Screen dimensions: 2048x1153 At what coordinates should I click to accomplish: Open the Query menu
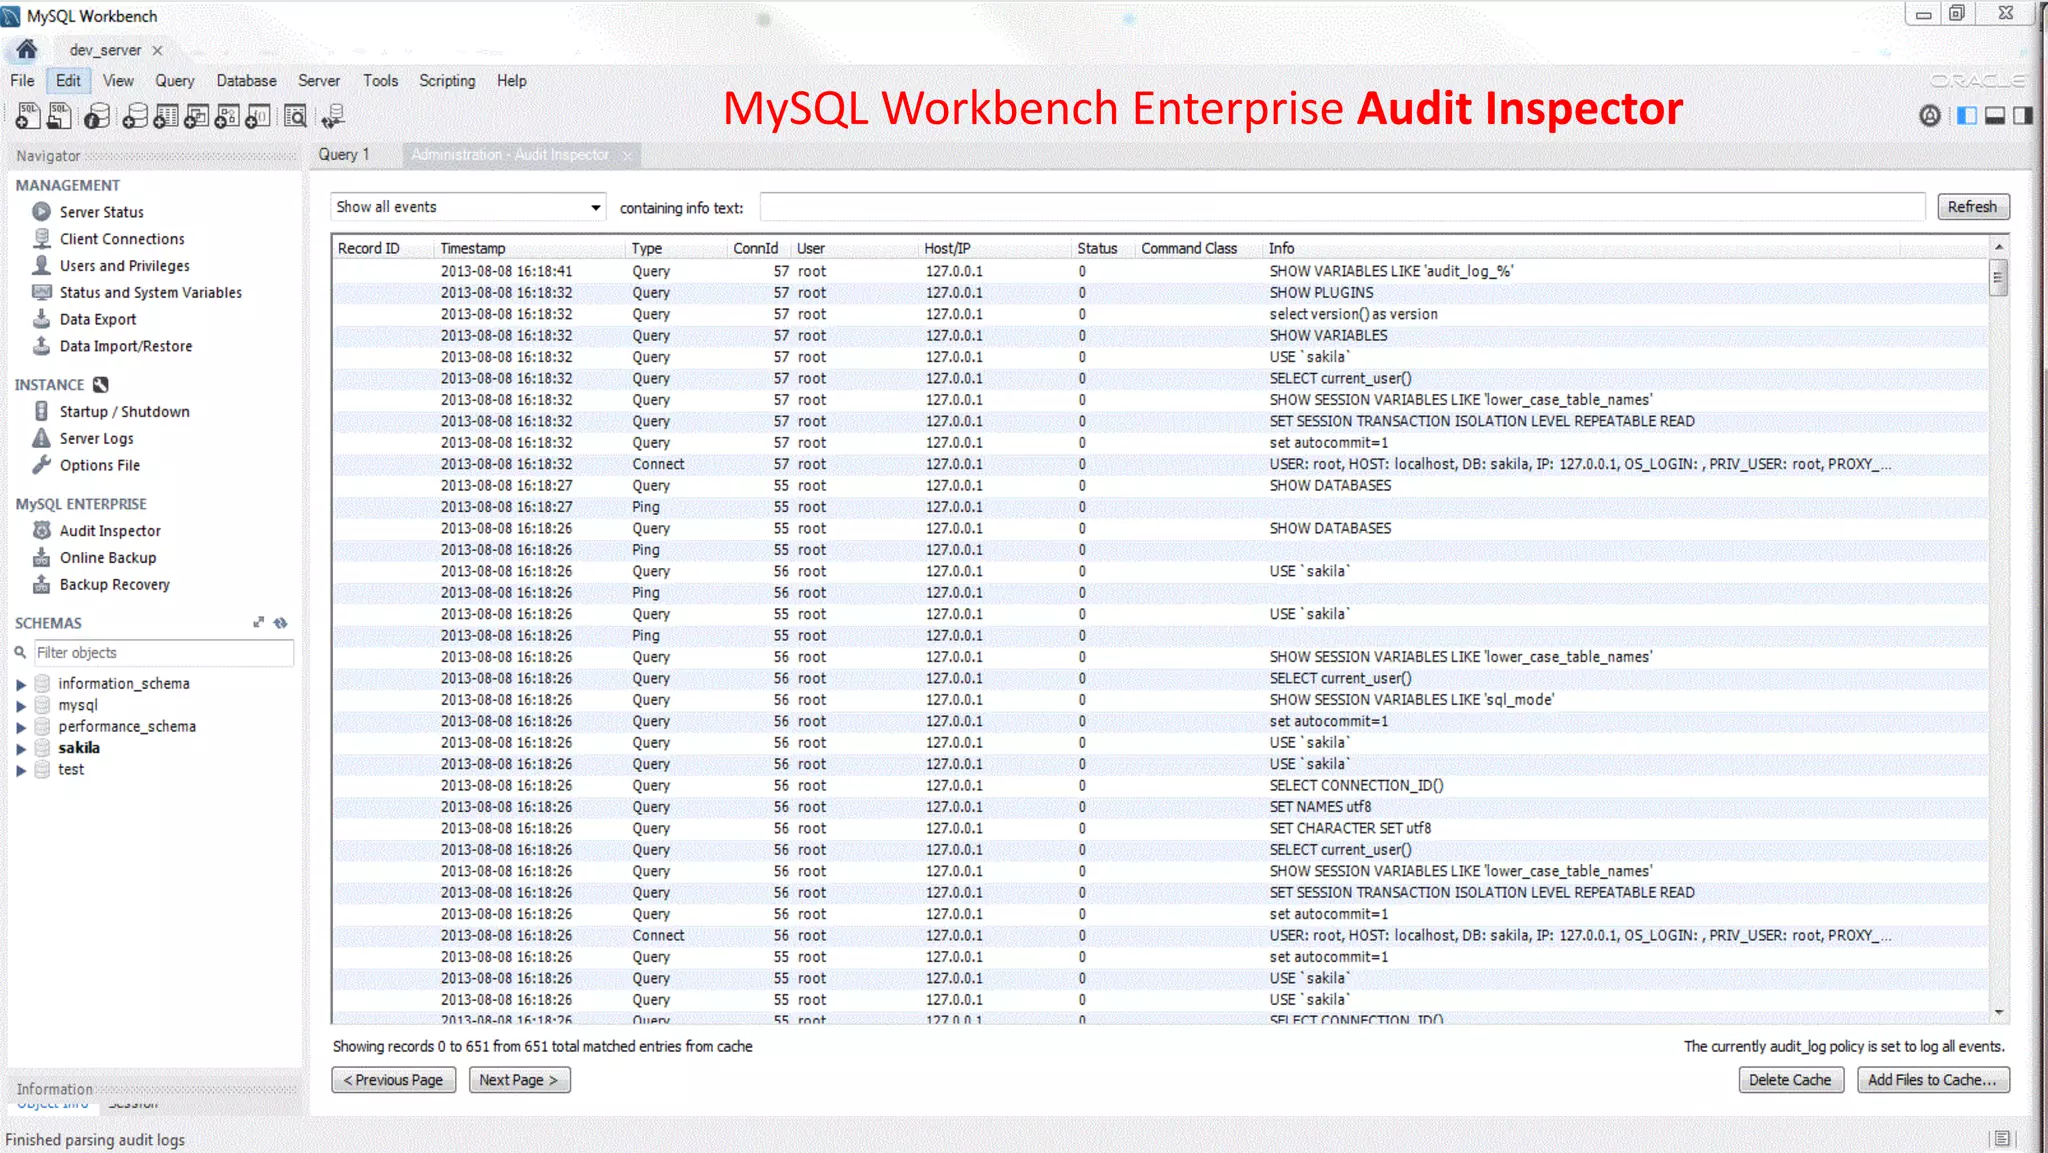tap(174, 81)
